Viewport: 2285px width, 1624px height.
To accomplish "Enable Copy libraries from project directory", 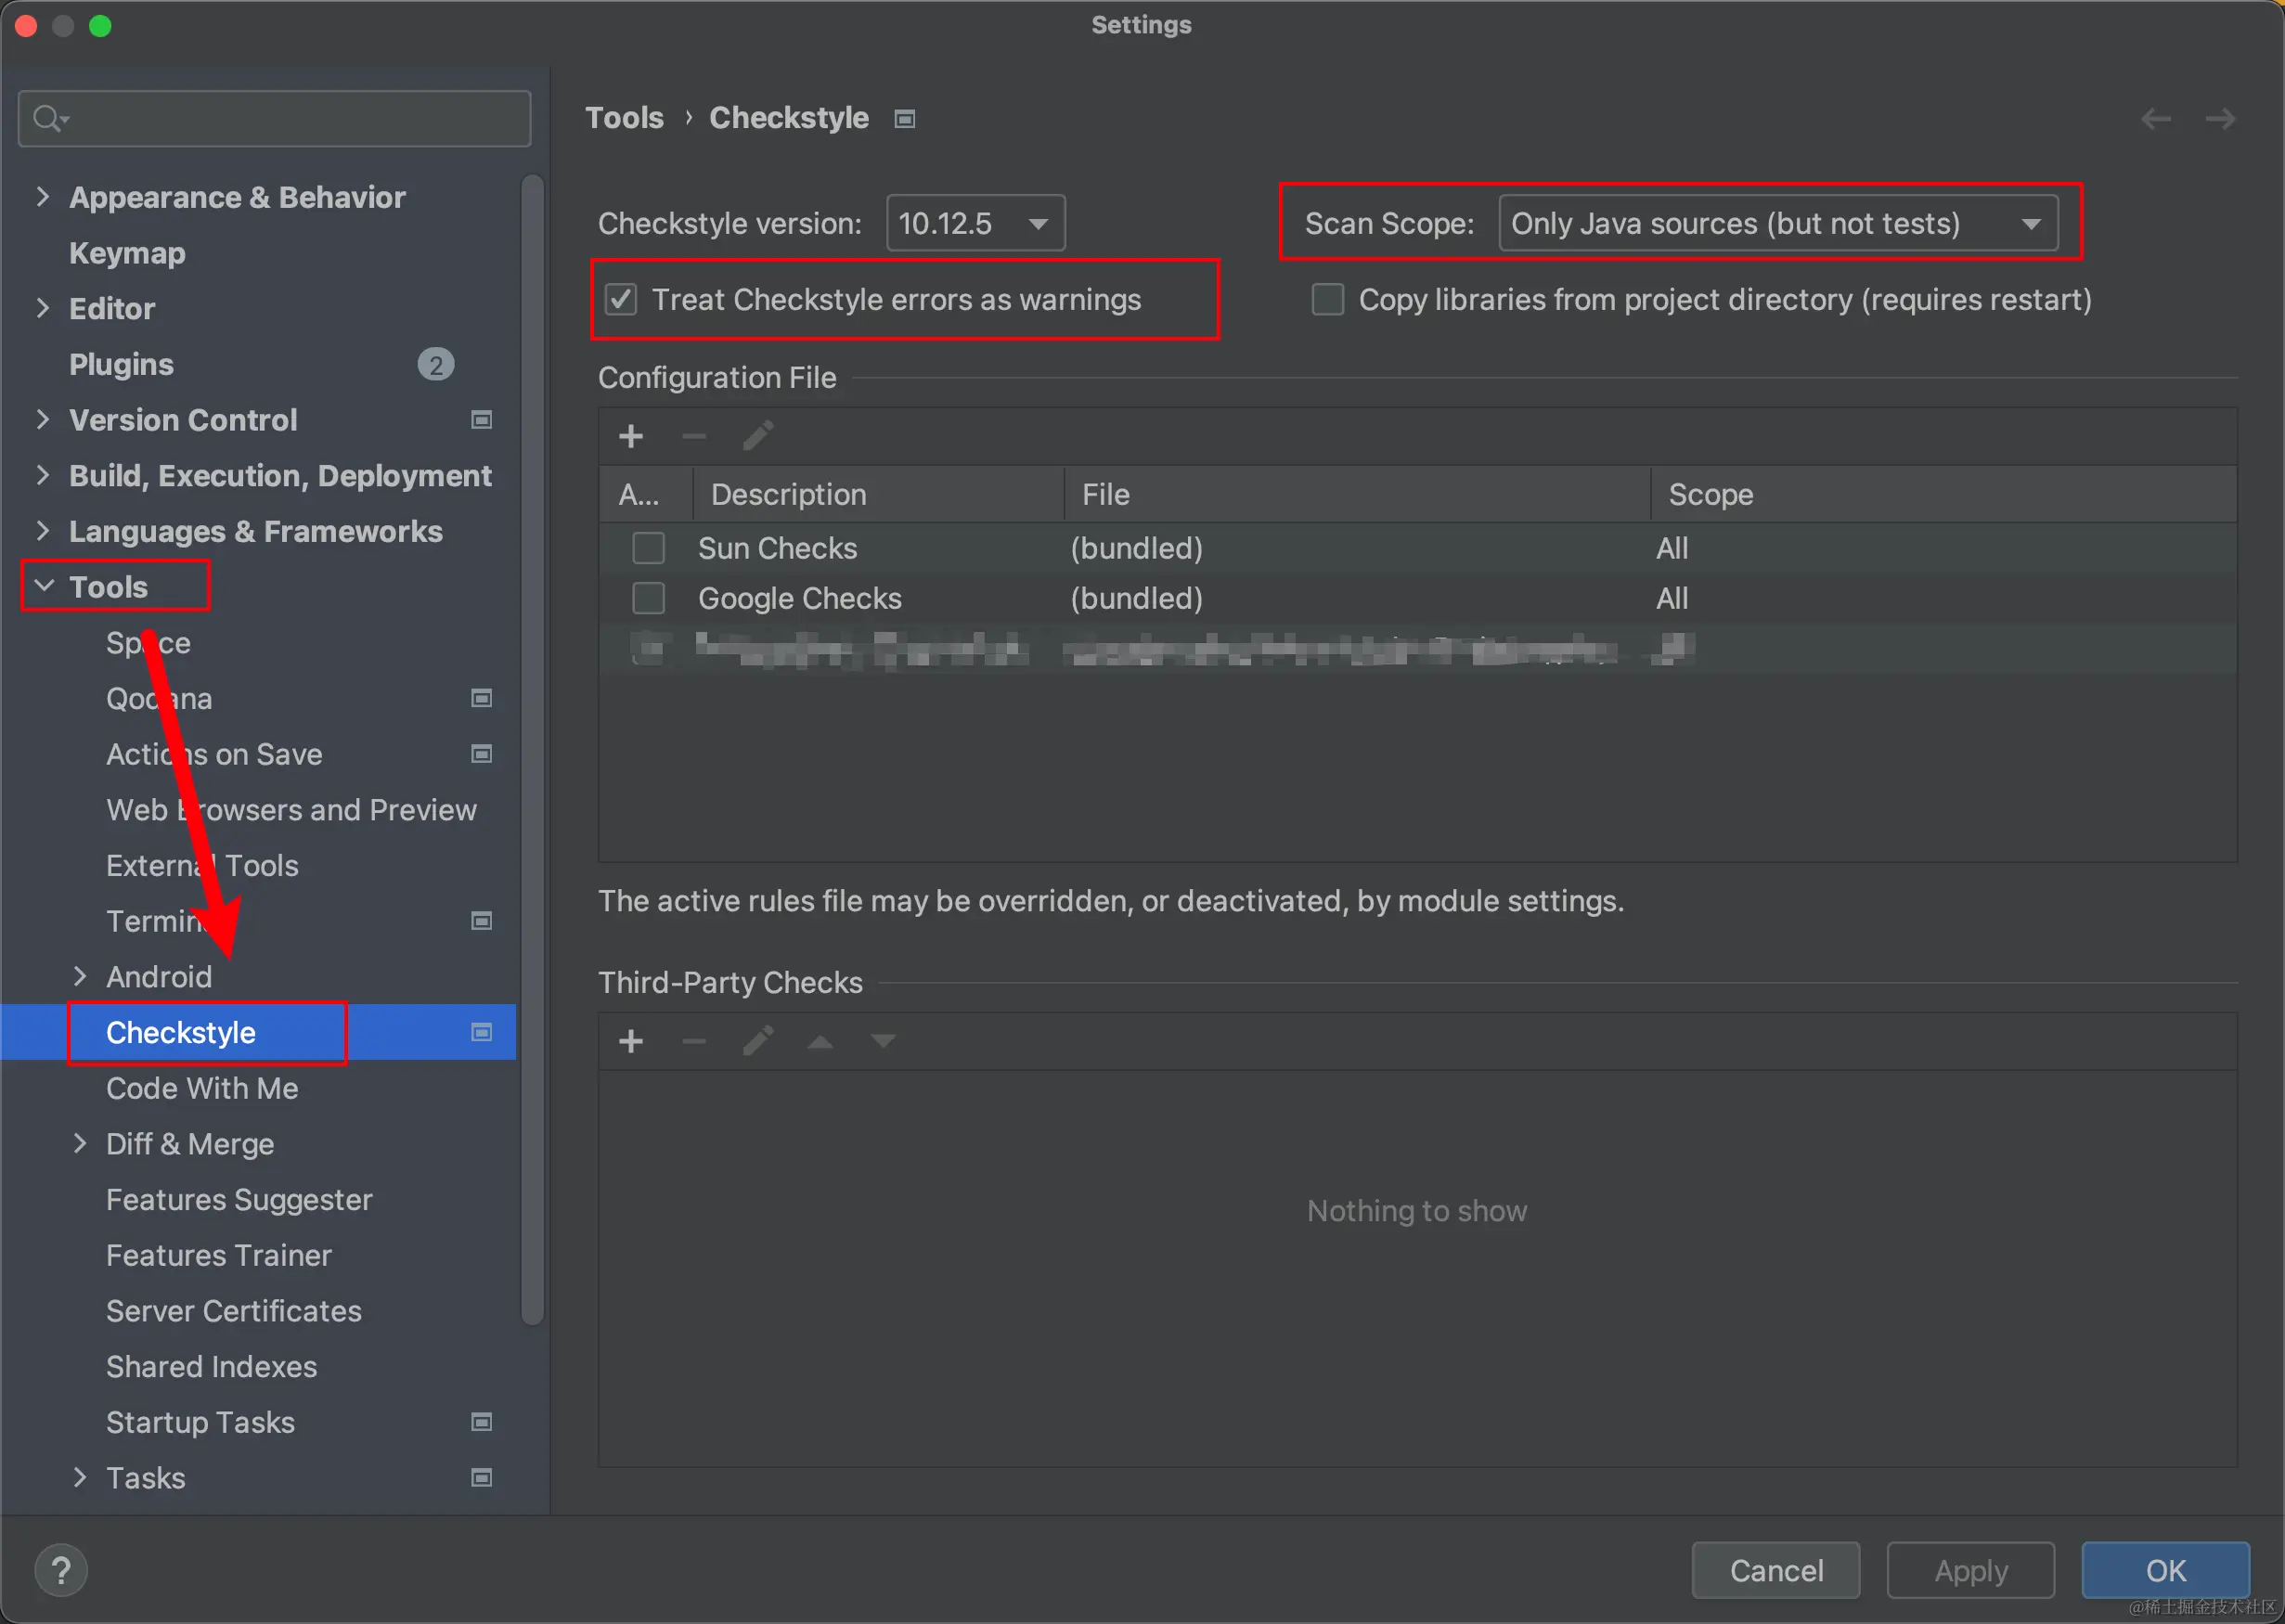I will click(1327, 299).
